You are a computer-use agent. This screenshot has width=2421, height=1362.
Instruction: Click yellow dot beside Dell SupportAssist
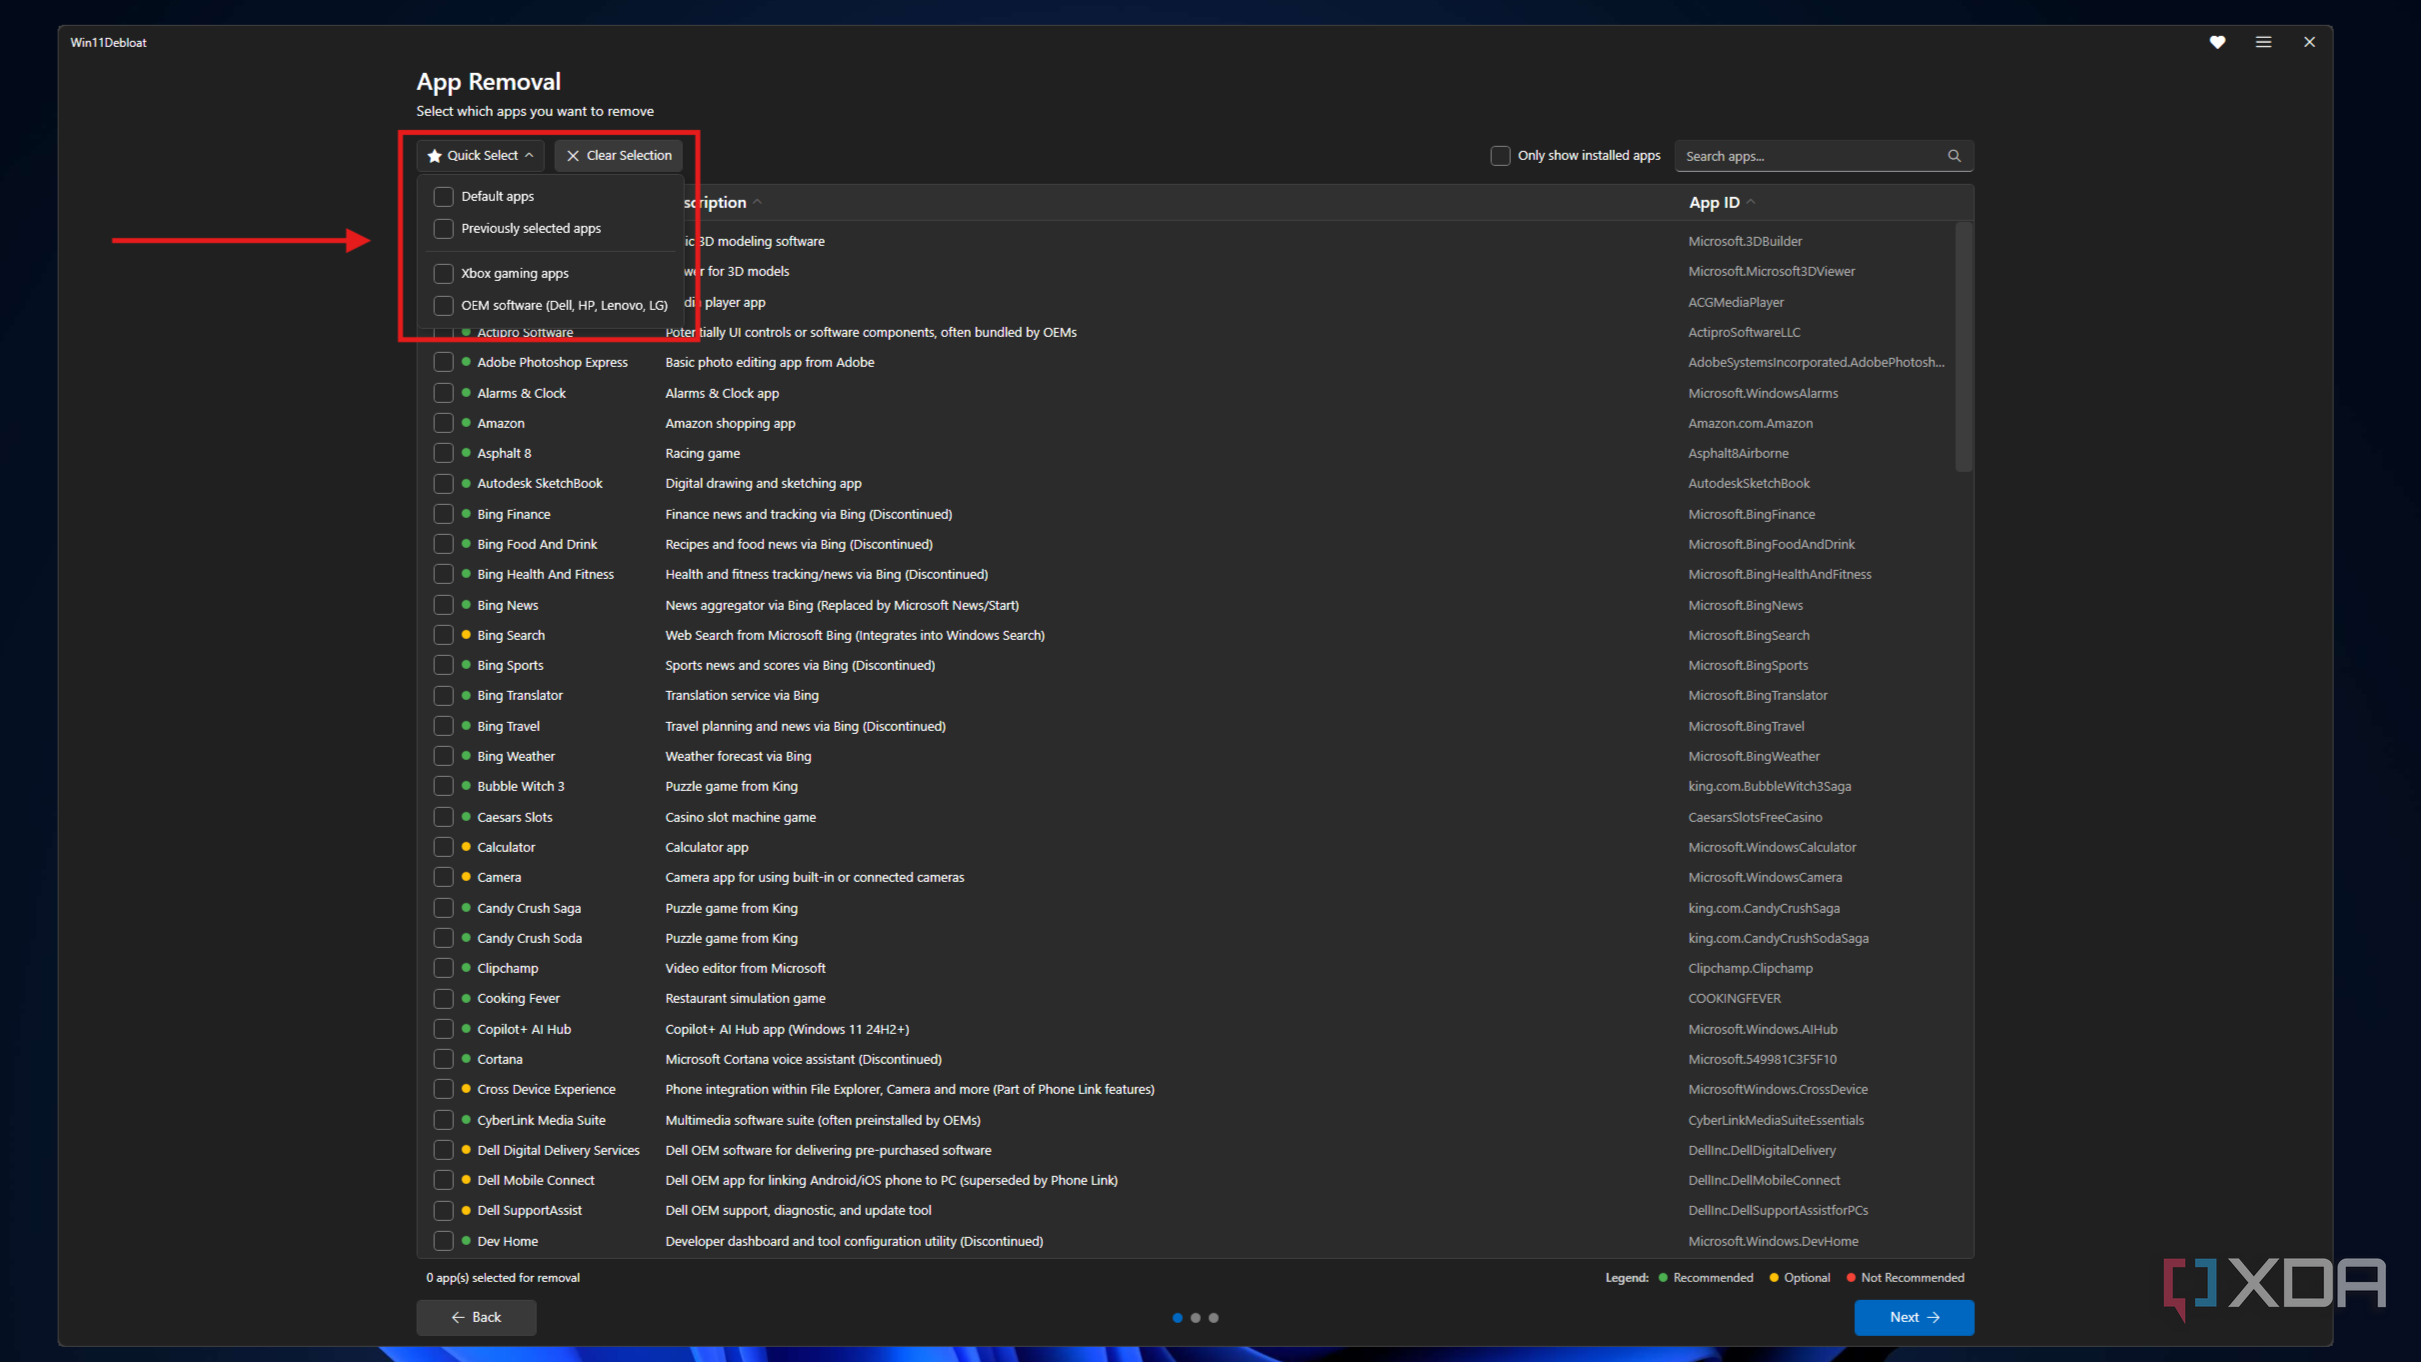click(466, 1210)
